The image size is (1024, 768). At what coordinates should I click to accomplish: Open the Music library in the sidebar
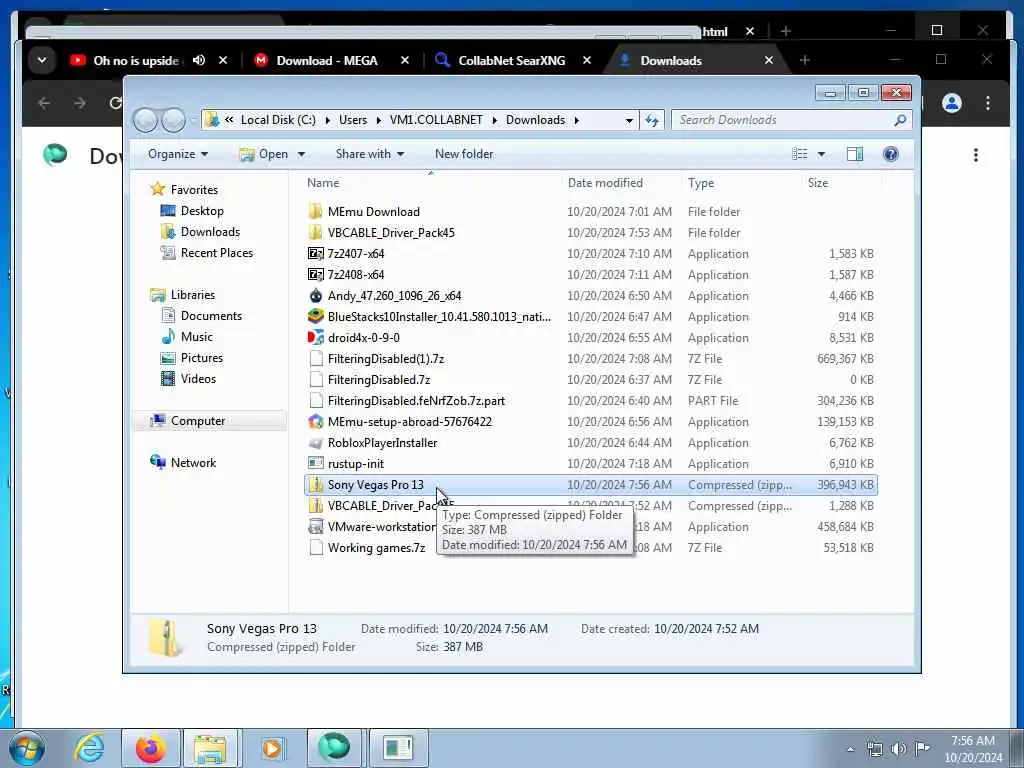tap(196, 337)
